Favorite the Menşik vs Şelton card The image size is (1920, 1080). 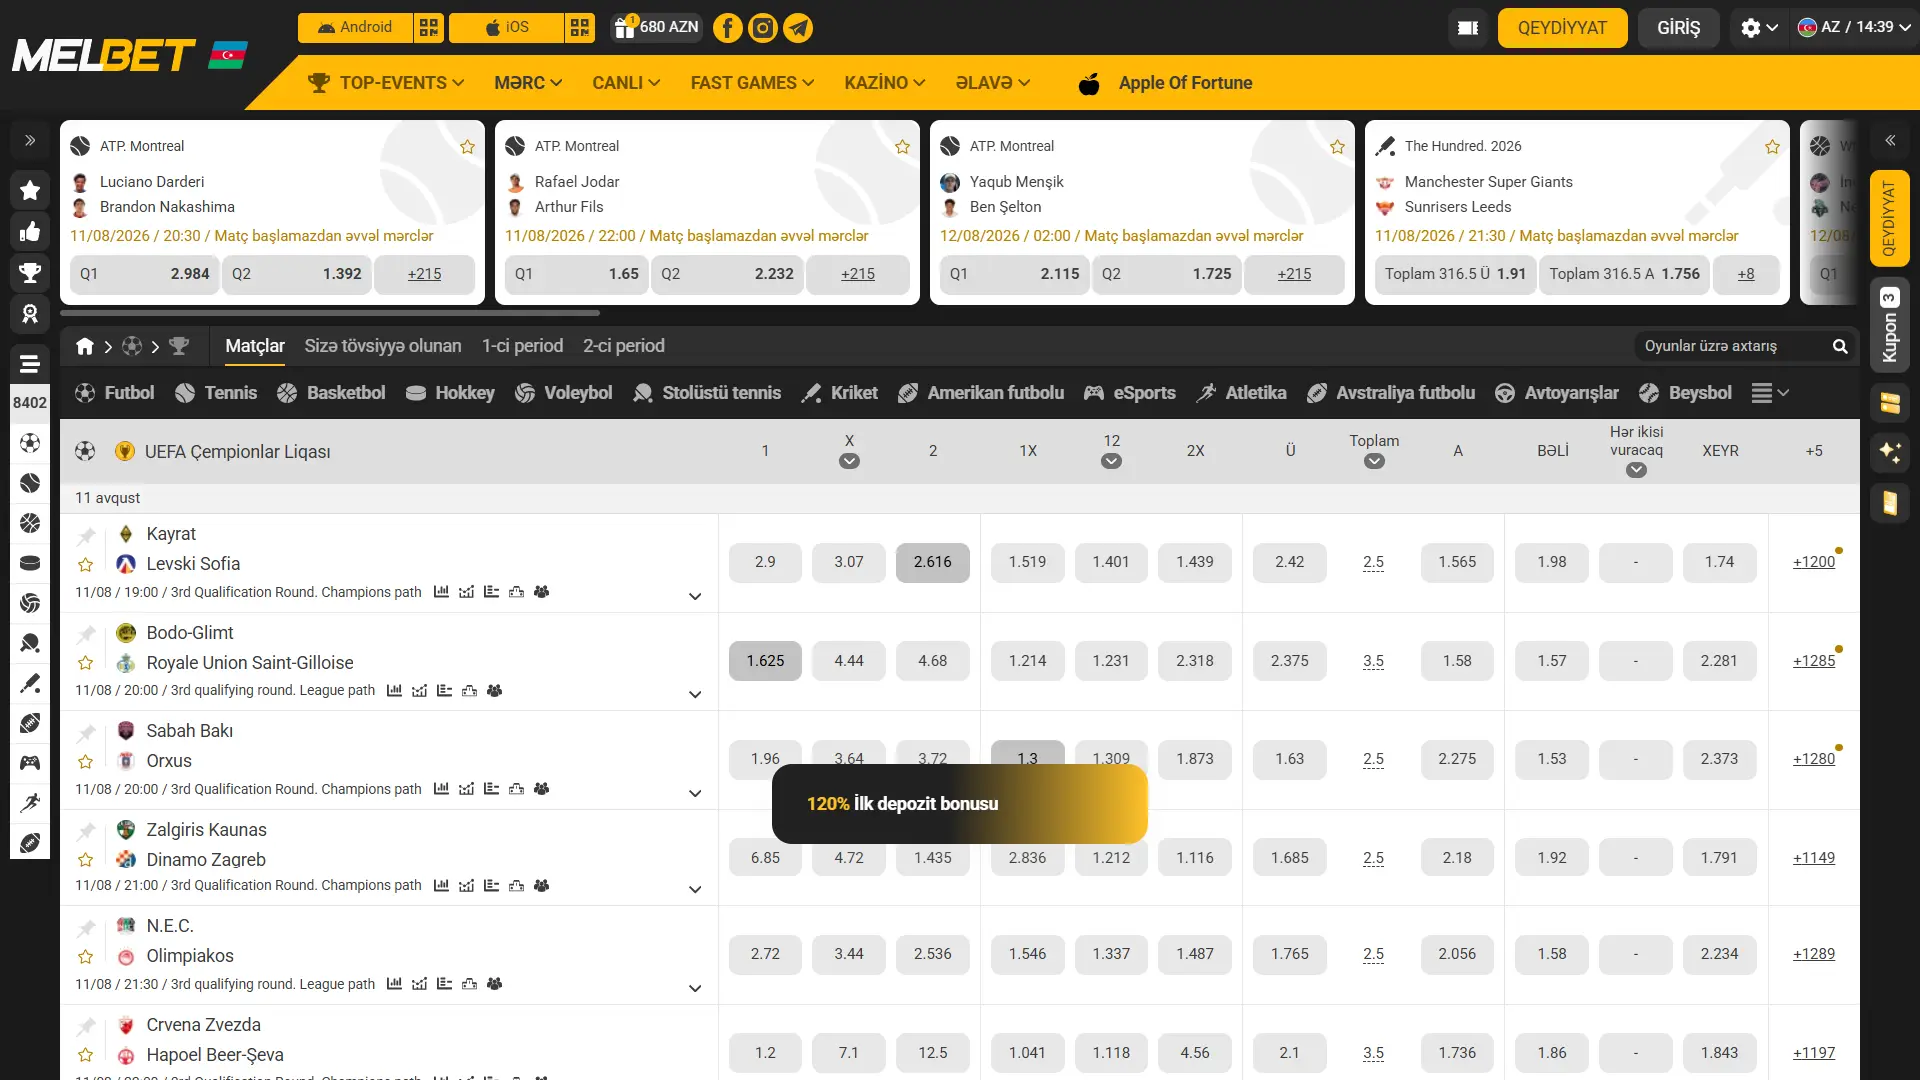click(x=1337, y=147)
